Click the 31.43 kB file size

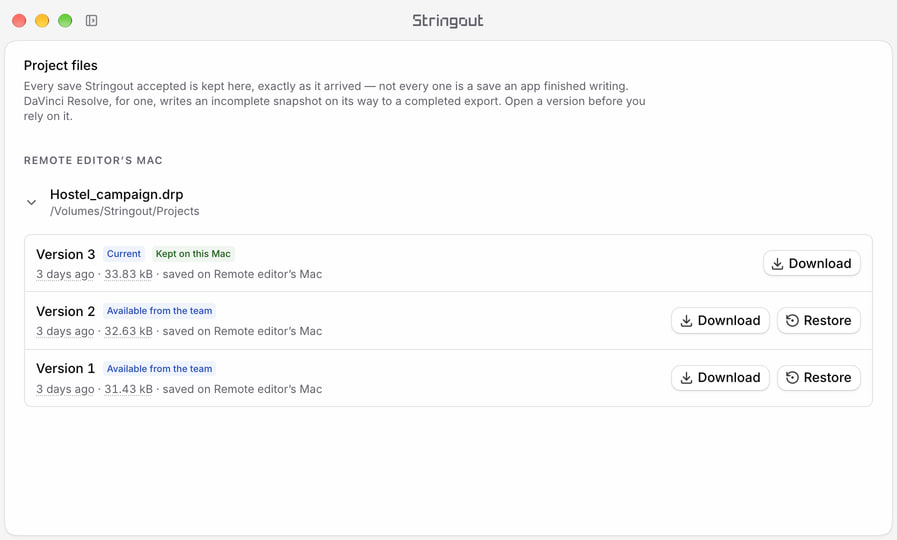click(x=128, y=389)
